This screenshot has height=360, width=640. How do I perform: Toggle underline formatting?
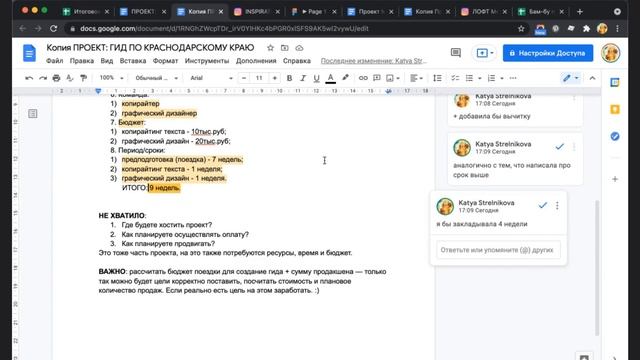coord(316,78)
